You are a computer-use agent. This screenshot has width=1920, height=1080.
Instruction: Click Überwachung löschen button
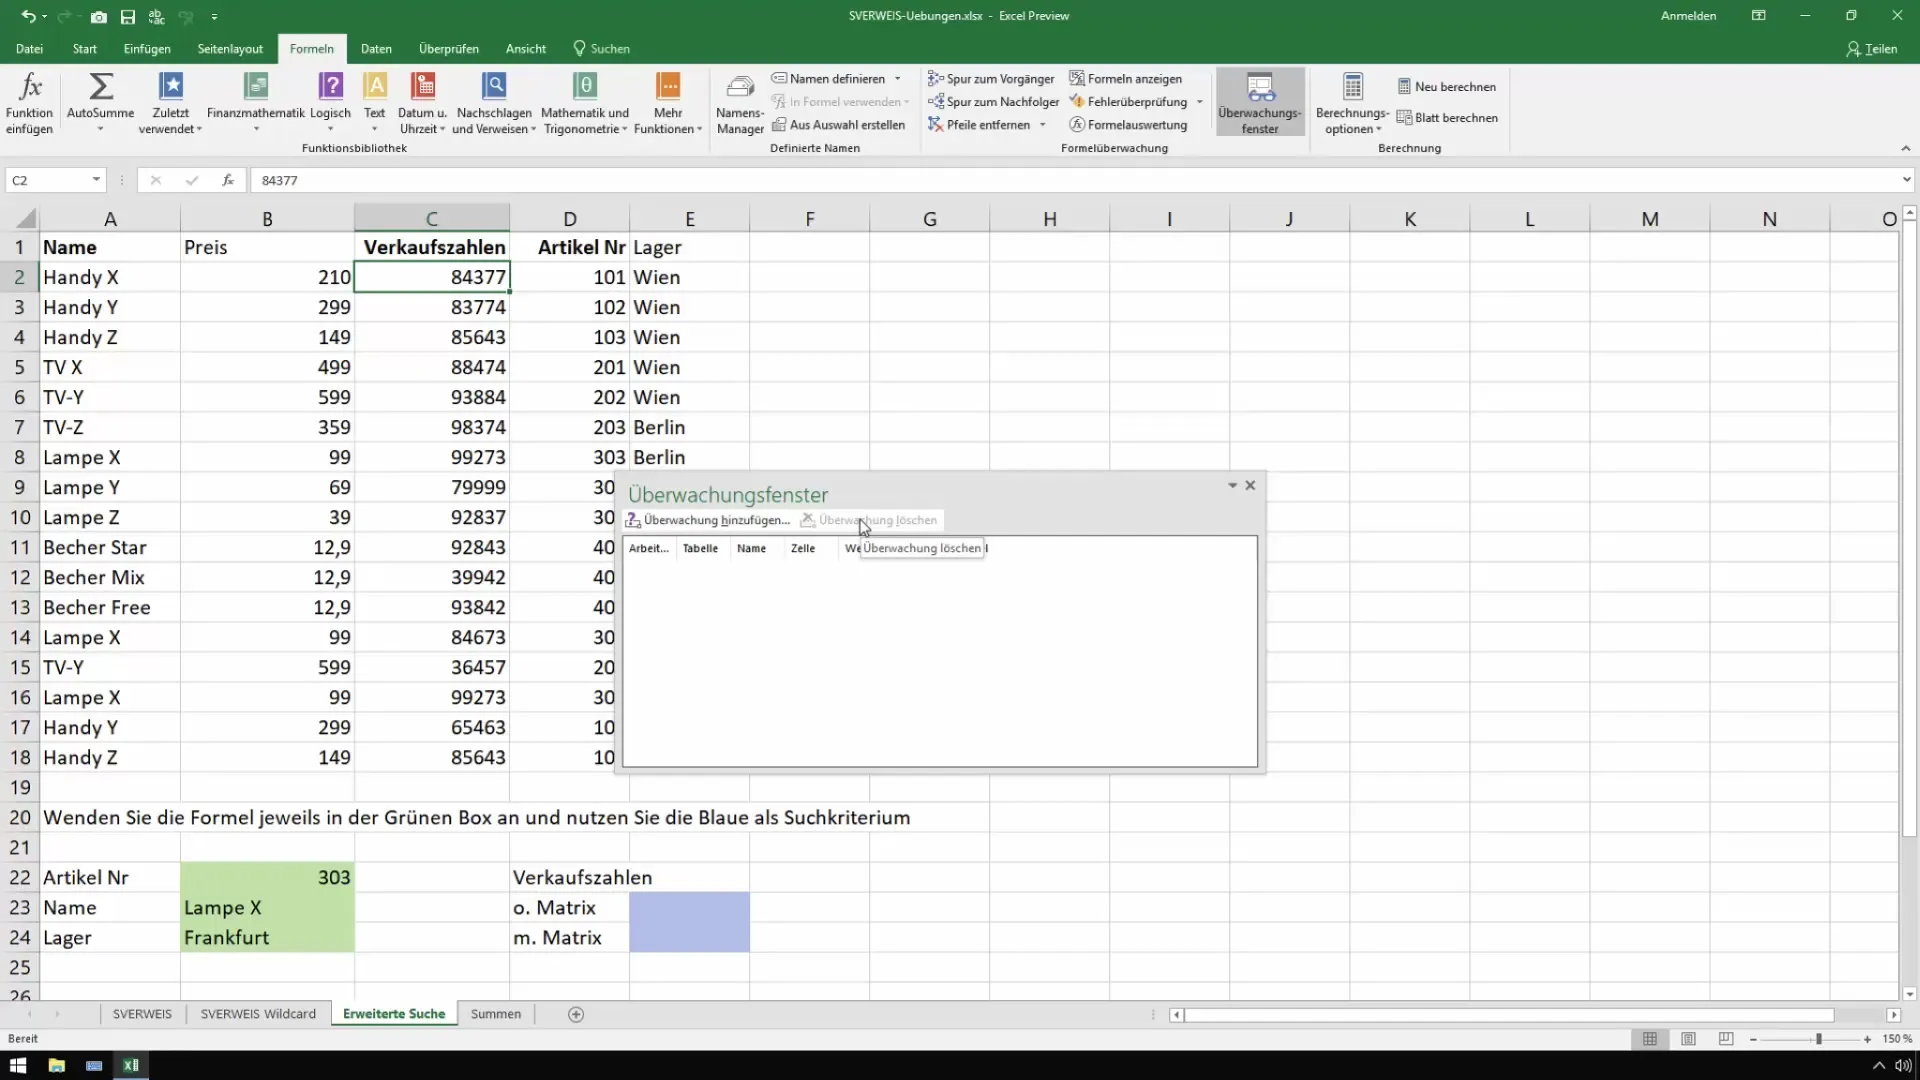(x=870, y=520)
